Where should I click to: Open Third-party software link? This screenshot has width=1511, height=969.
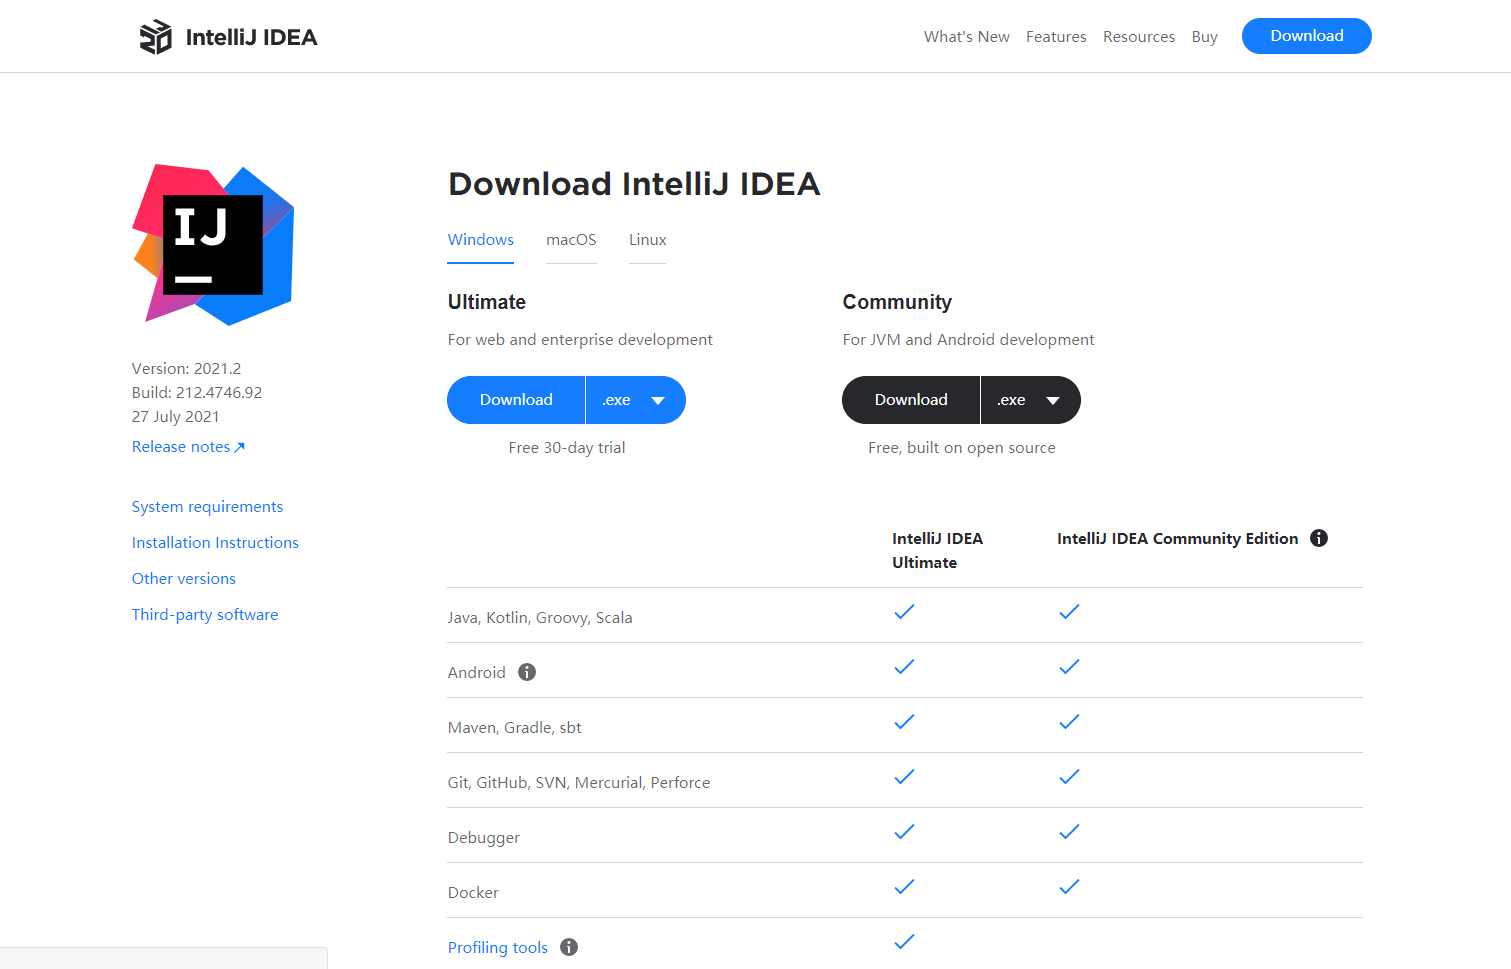coord(205,615)
